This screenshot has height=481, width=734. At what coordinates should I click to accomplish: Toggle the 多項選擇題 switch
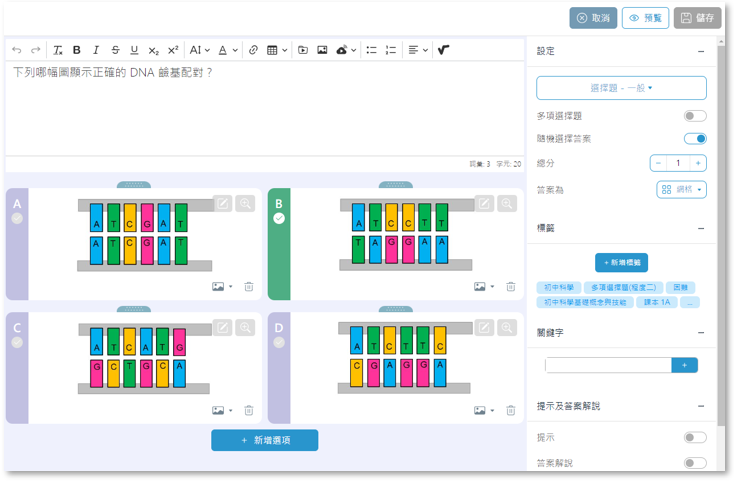(x=695, y=117)
